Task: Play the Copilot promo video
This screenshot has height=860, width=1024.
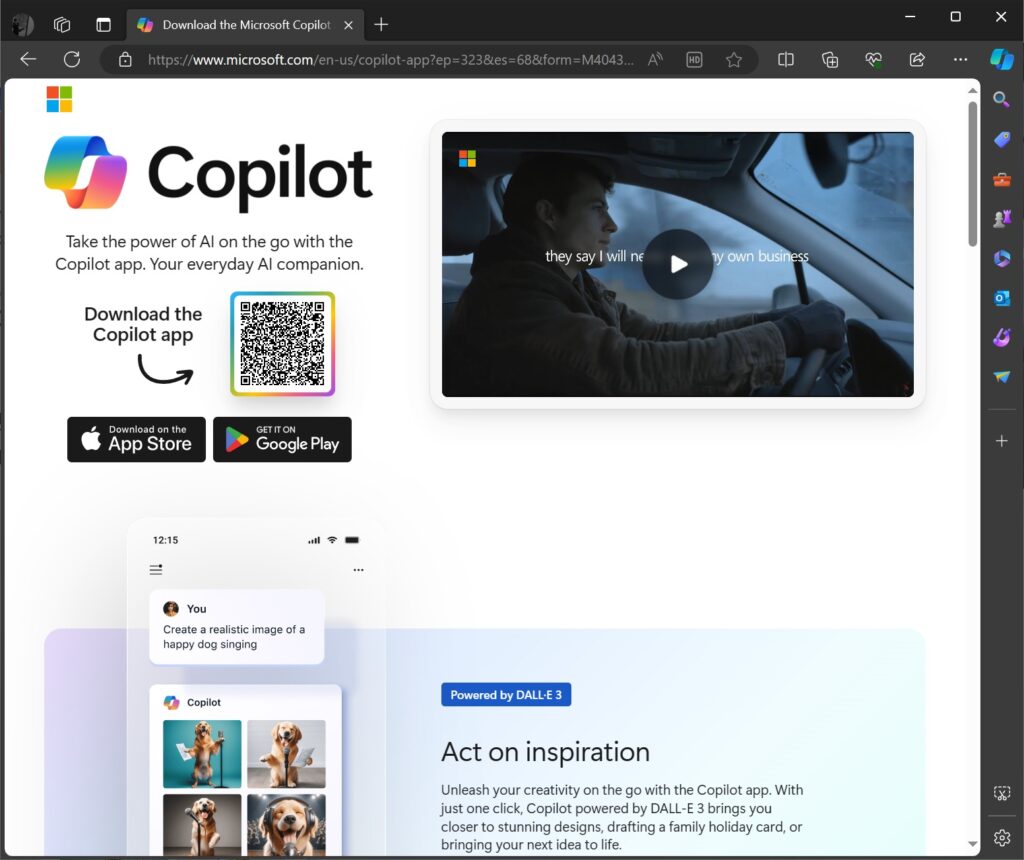Action: coord(678,264)
